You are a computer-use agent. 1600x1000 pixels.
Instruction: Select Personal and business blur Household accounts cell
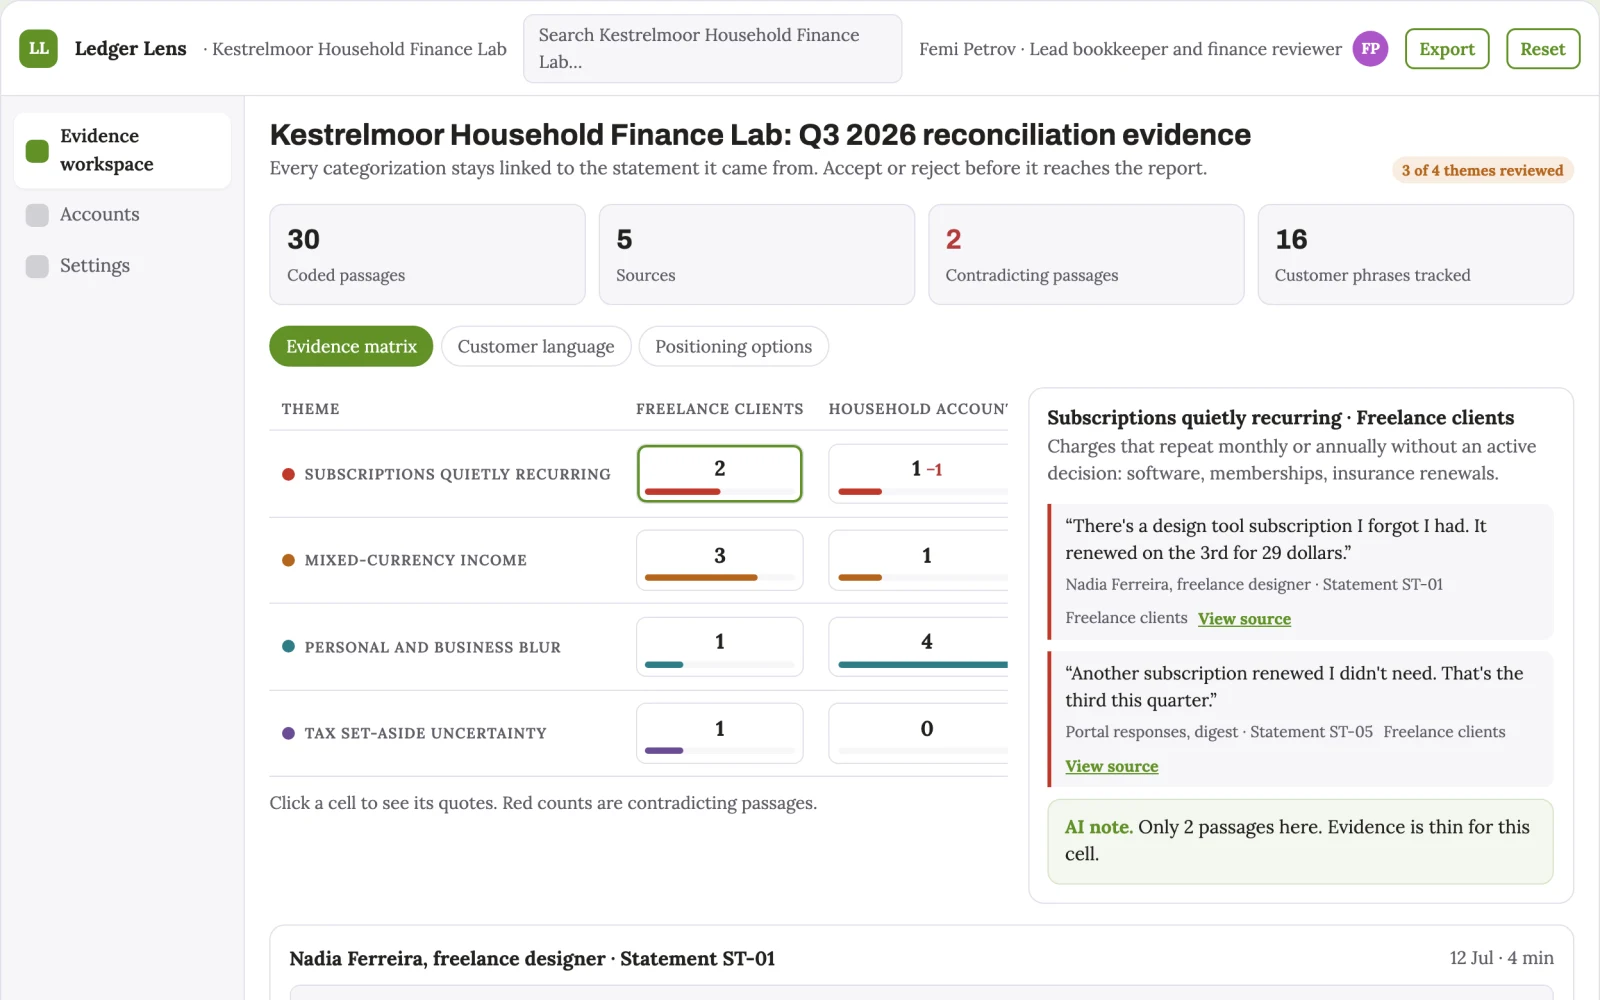pos(918,647)
